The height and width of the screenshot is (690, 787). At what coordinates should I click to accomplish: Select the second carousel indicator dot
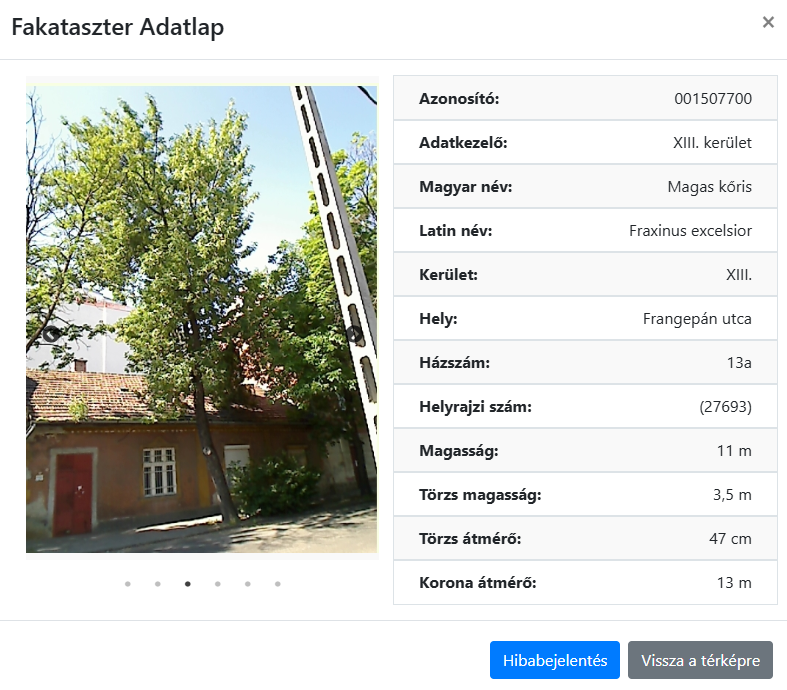pos(157,584)
